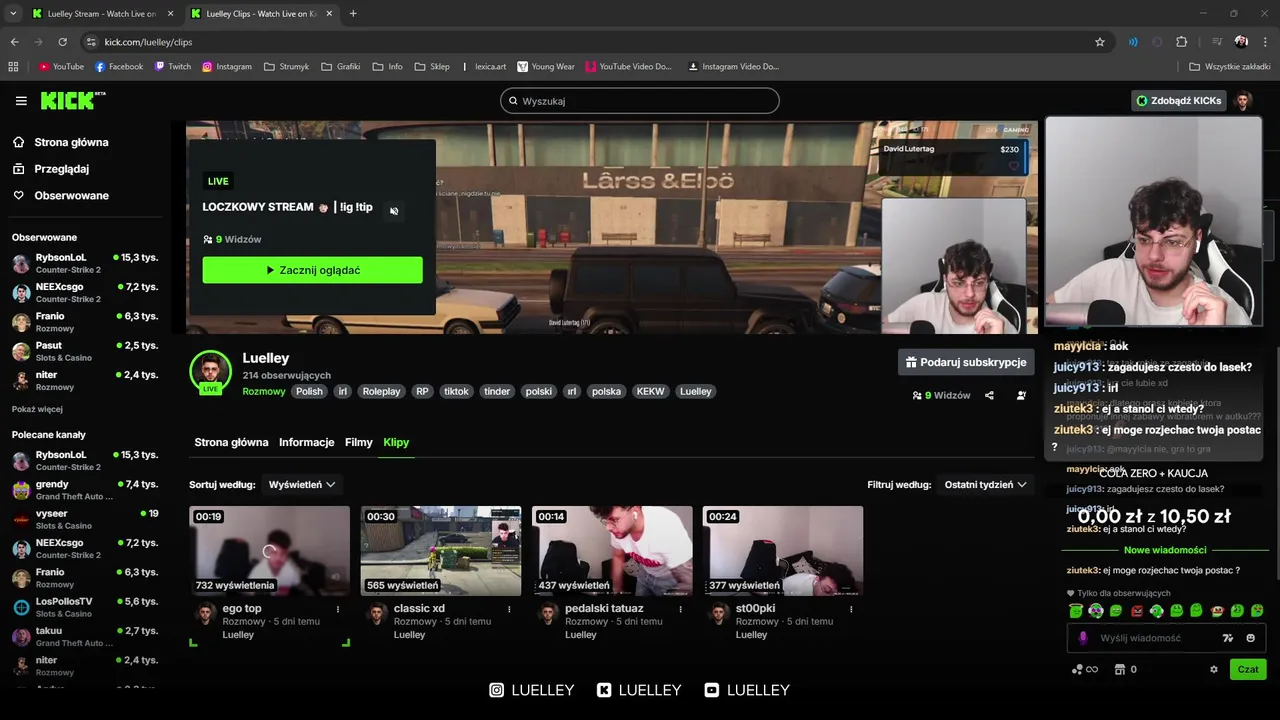Click the KICK logo
Screen dimensions: 1280x720
(72, 100)
